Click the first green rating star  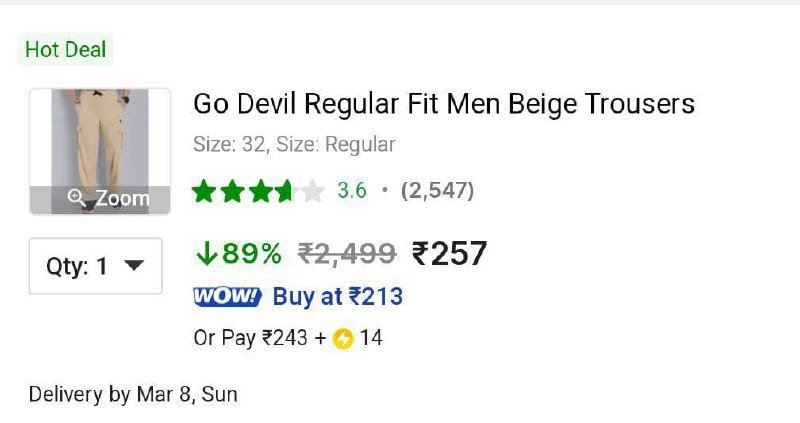[204, 191]
